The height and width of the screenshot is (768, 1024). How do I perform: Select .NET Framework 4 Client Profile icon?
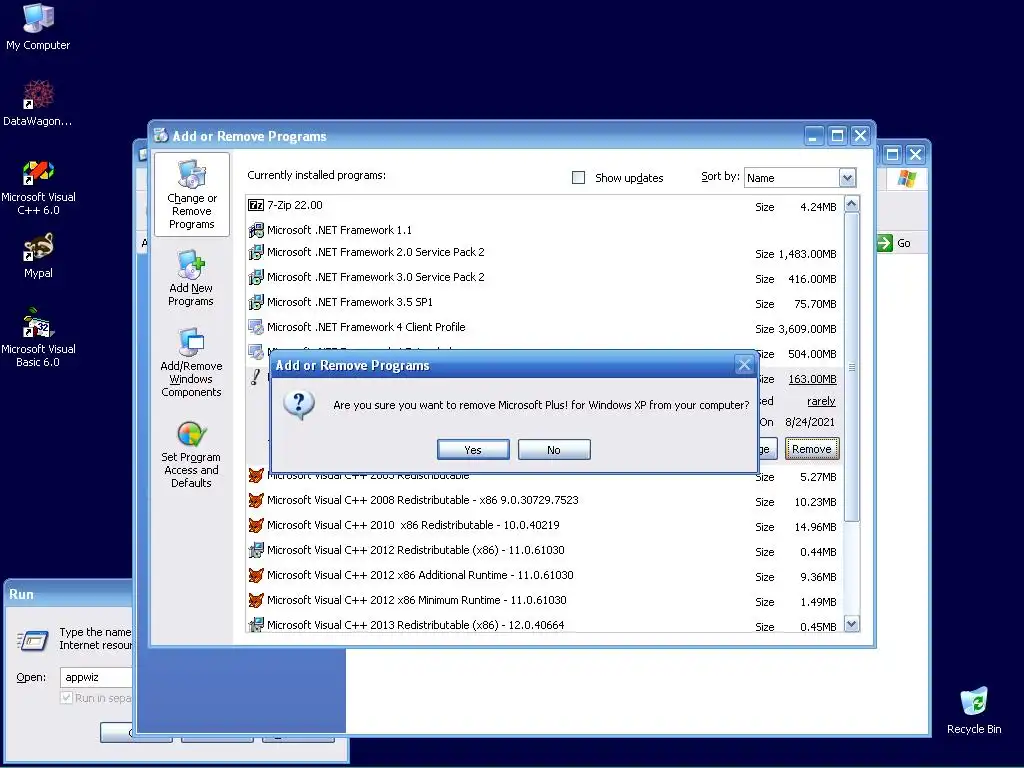point(255,327)
